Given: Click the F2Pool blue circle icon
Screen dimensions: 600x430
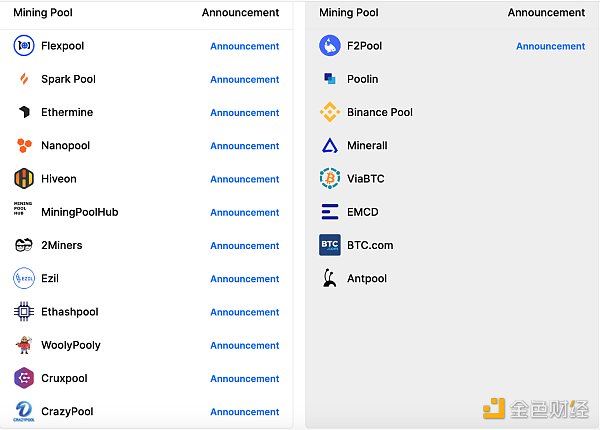Looking at the screenshot, I should pyautogui.click(x=330, y=46).
